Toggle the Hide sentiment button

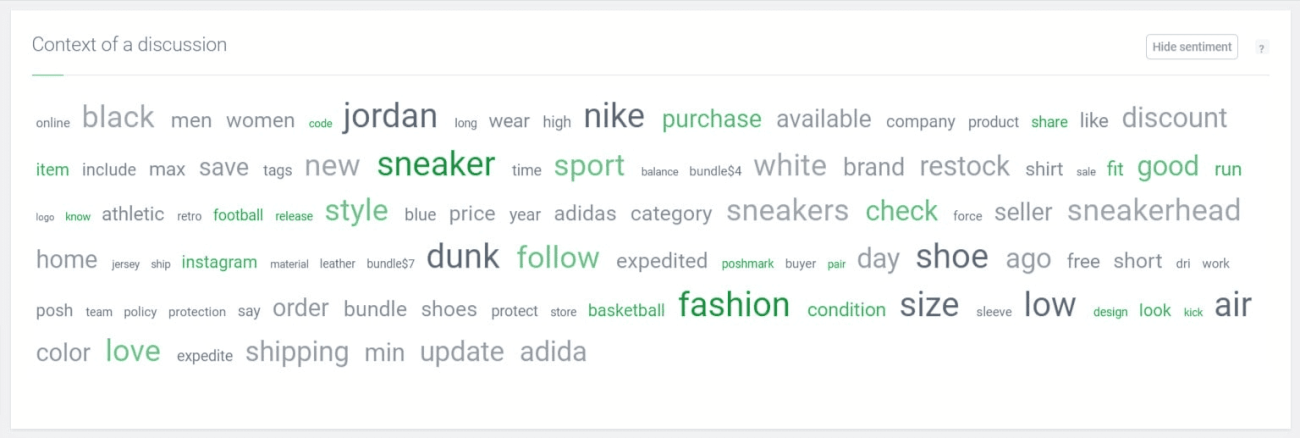tap(1191, 47)
